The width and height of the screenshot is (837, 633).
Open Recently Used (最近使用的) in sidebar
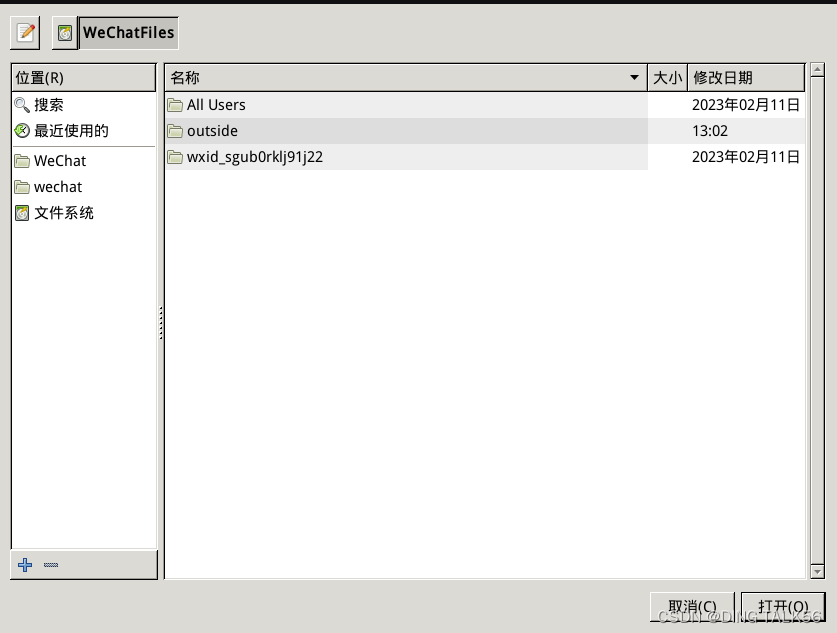(84, 131)
